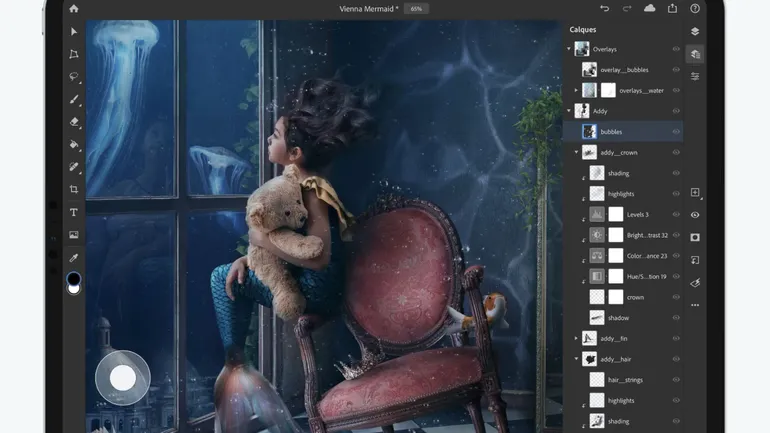Tap the touch shortcut circle

point(123,378)
